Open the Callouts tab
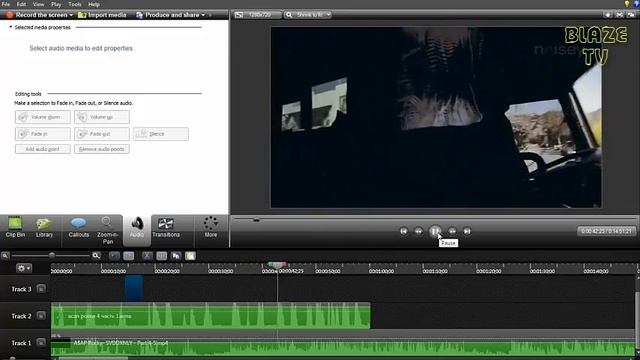Screen dimensions: 640x360 (78, 228)
